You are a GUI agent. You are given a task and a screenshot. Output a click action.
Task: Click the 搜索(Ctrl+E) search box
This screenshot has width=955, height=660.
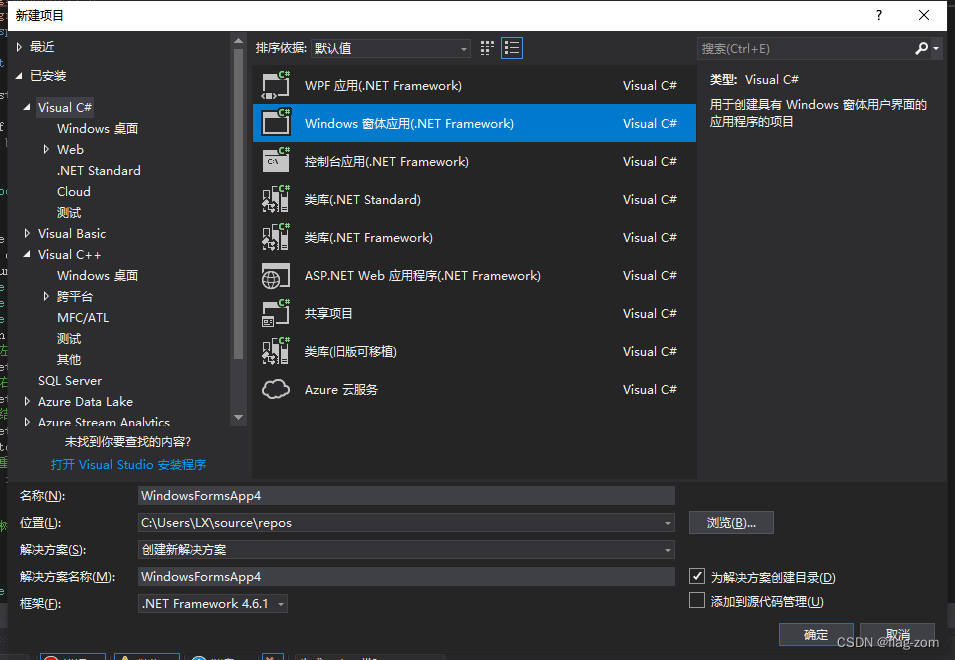coord(805,48)
